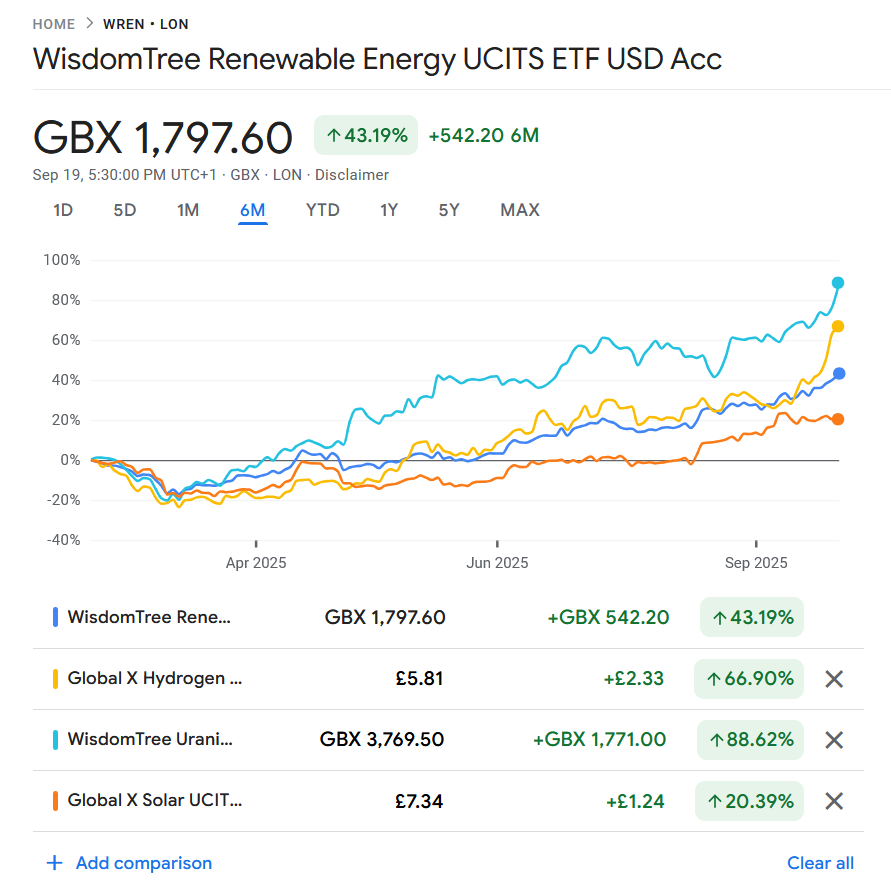Open the Disclaimer link
Image resolution: width=891 pixels, height=888 pixels.
coord(352,175)
